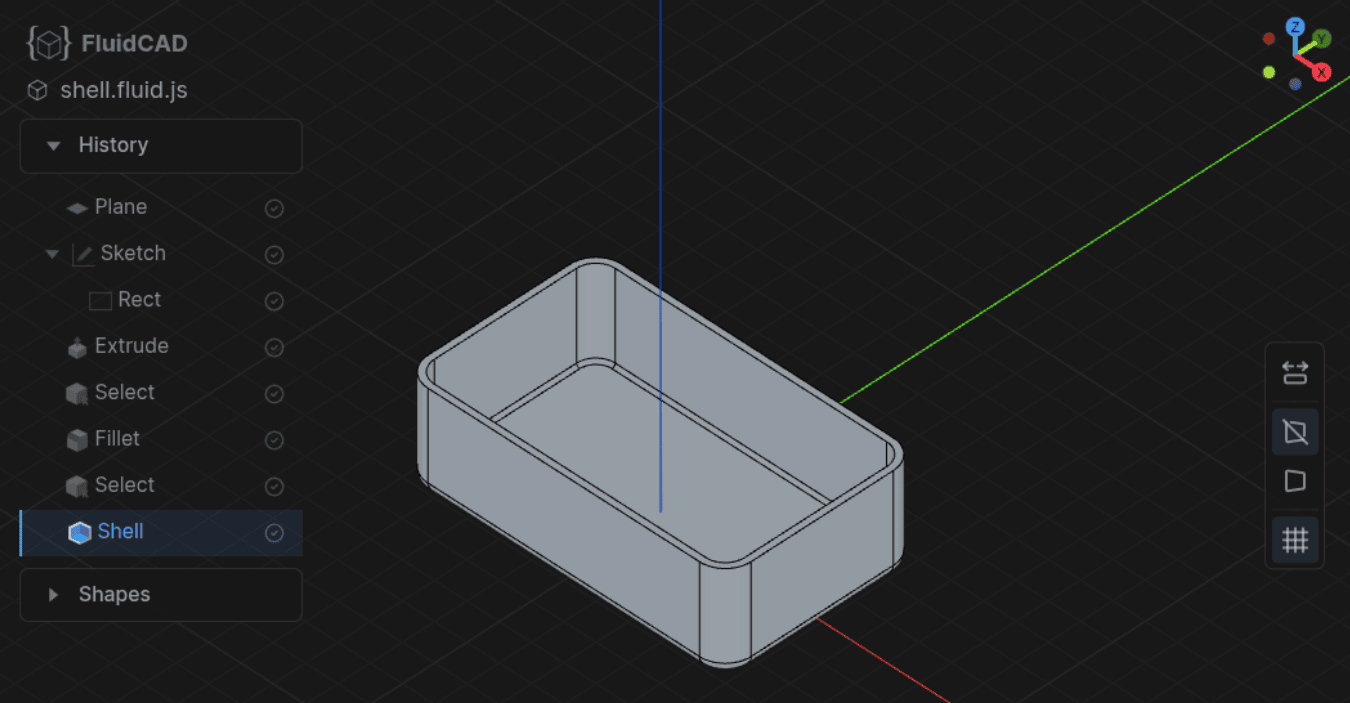Click the red X axis on the view gizmo
This screenshot has height=703, width=1350.
(x=1322, y=72)
